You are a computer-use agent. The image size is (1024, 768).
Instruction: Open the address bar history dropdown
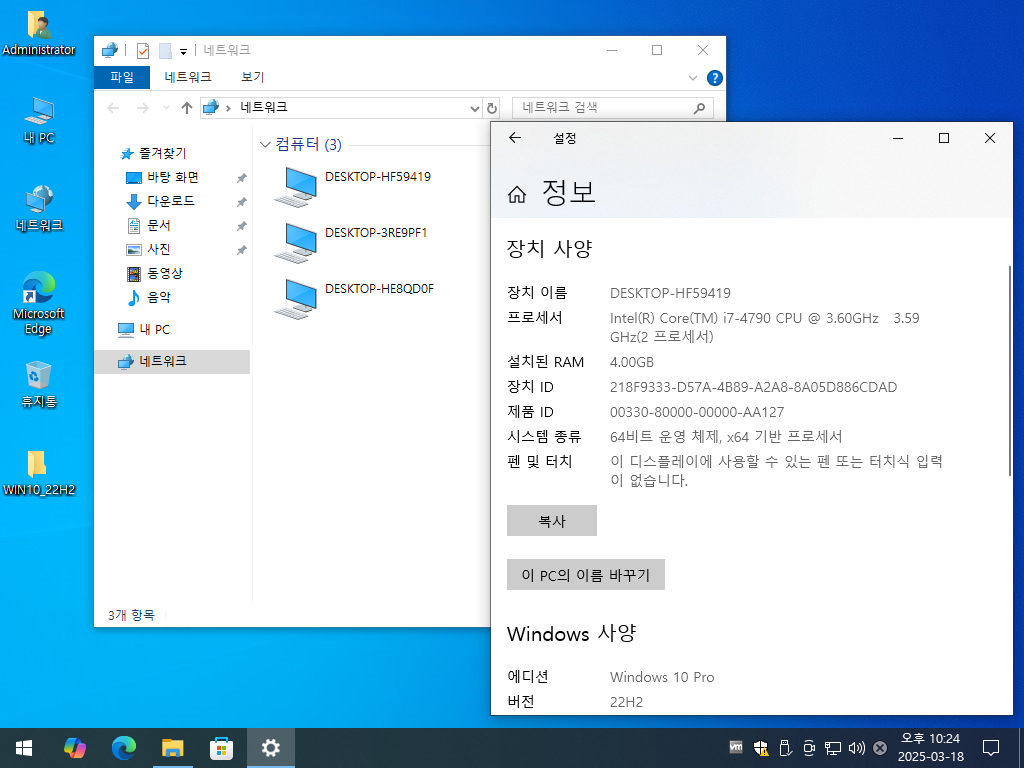point(475,108)
